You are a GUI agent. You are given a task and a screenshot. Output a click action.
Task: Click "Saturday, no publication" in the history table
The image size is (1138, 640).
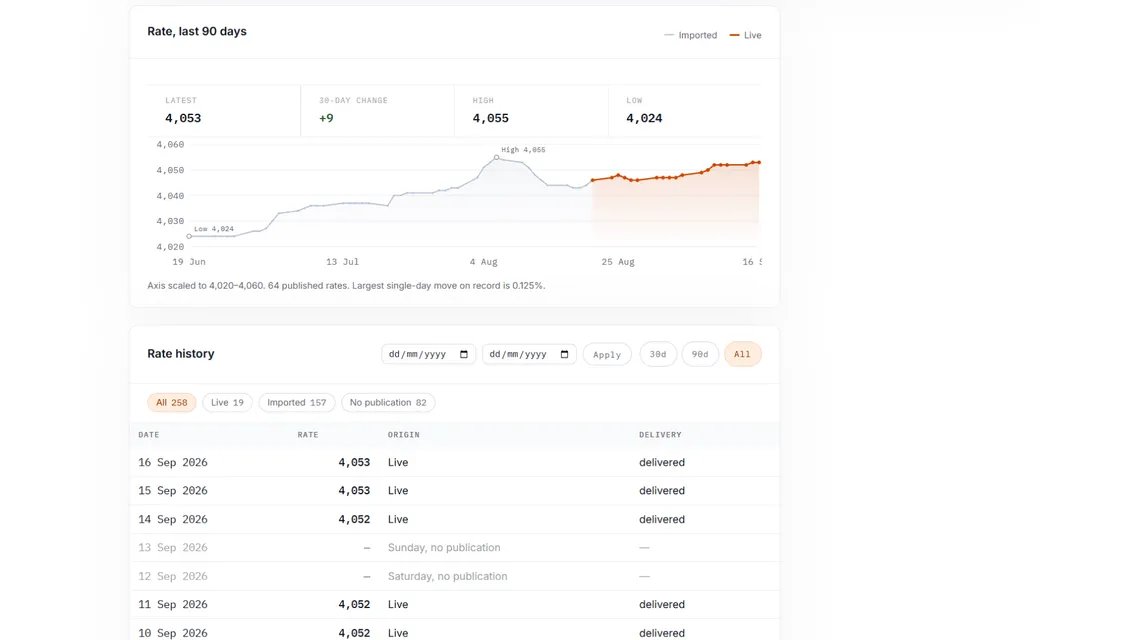[x=448, y=576]
